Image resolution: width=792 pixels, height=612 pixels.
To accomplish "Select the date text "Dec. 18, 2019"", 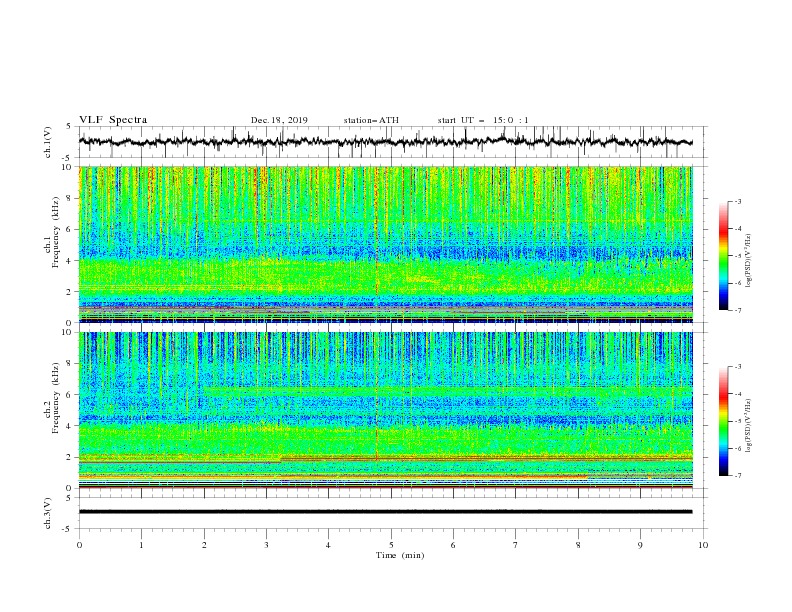I will pos(279,120).
